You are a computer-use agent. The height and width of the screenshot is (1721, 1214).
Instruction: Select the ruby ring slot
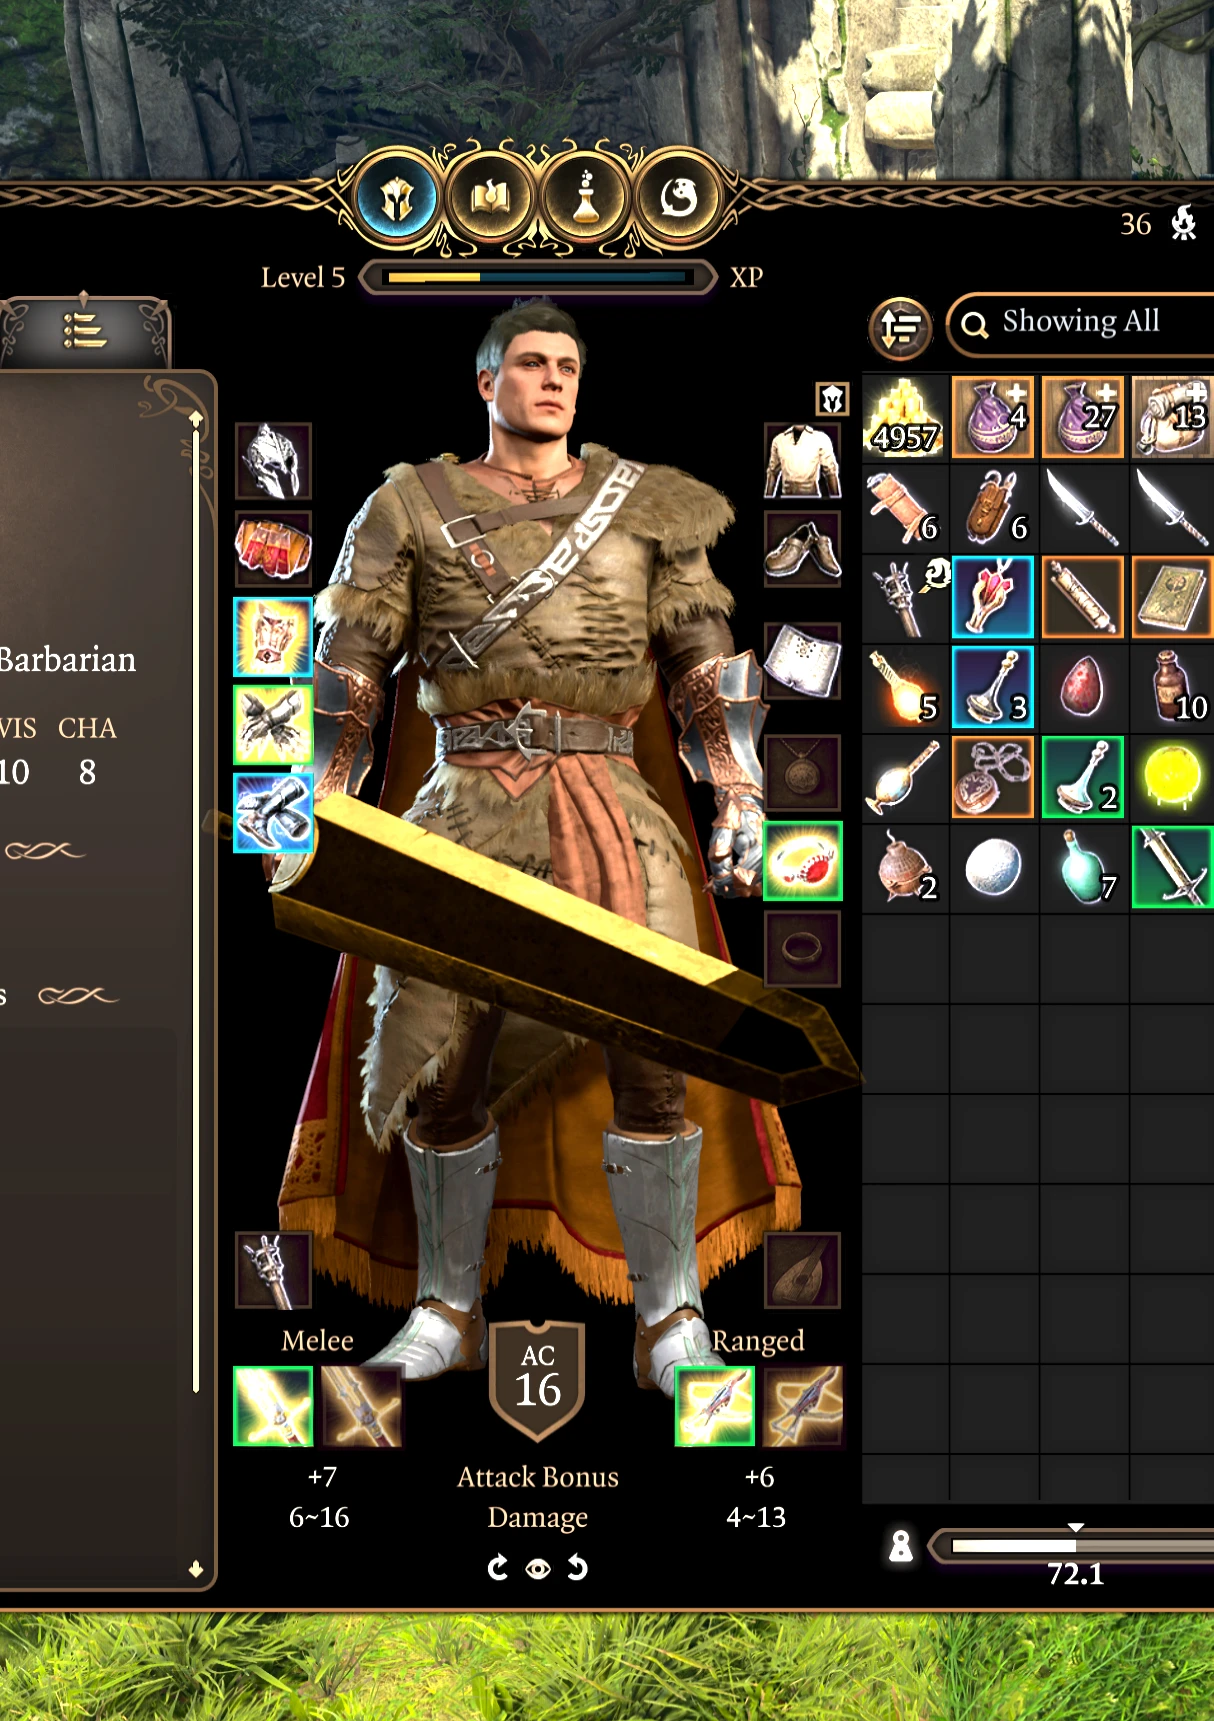click(x=803, y=862)
